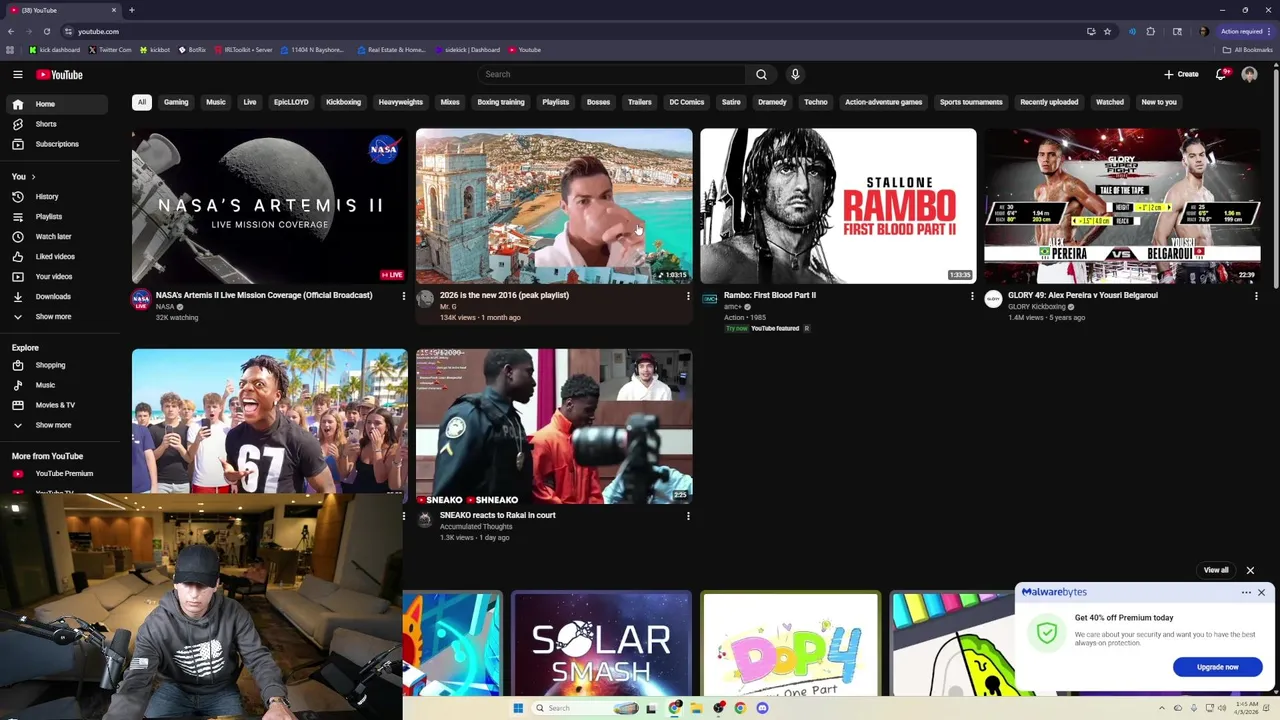Open the Twitter Com bookmark
This screenshot has width=1280, height=720.
(110, 50)
